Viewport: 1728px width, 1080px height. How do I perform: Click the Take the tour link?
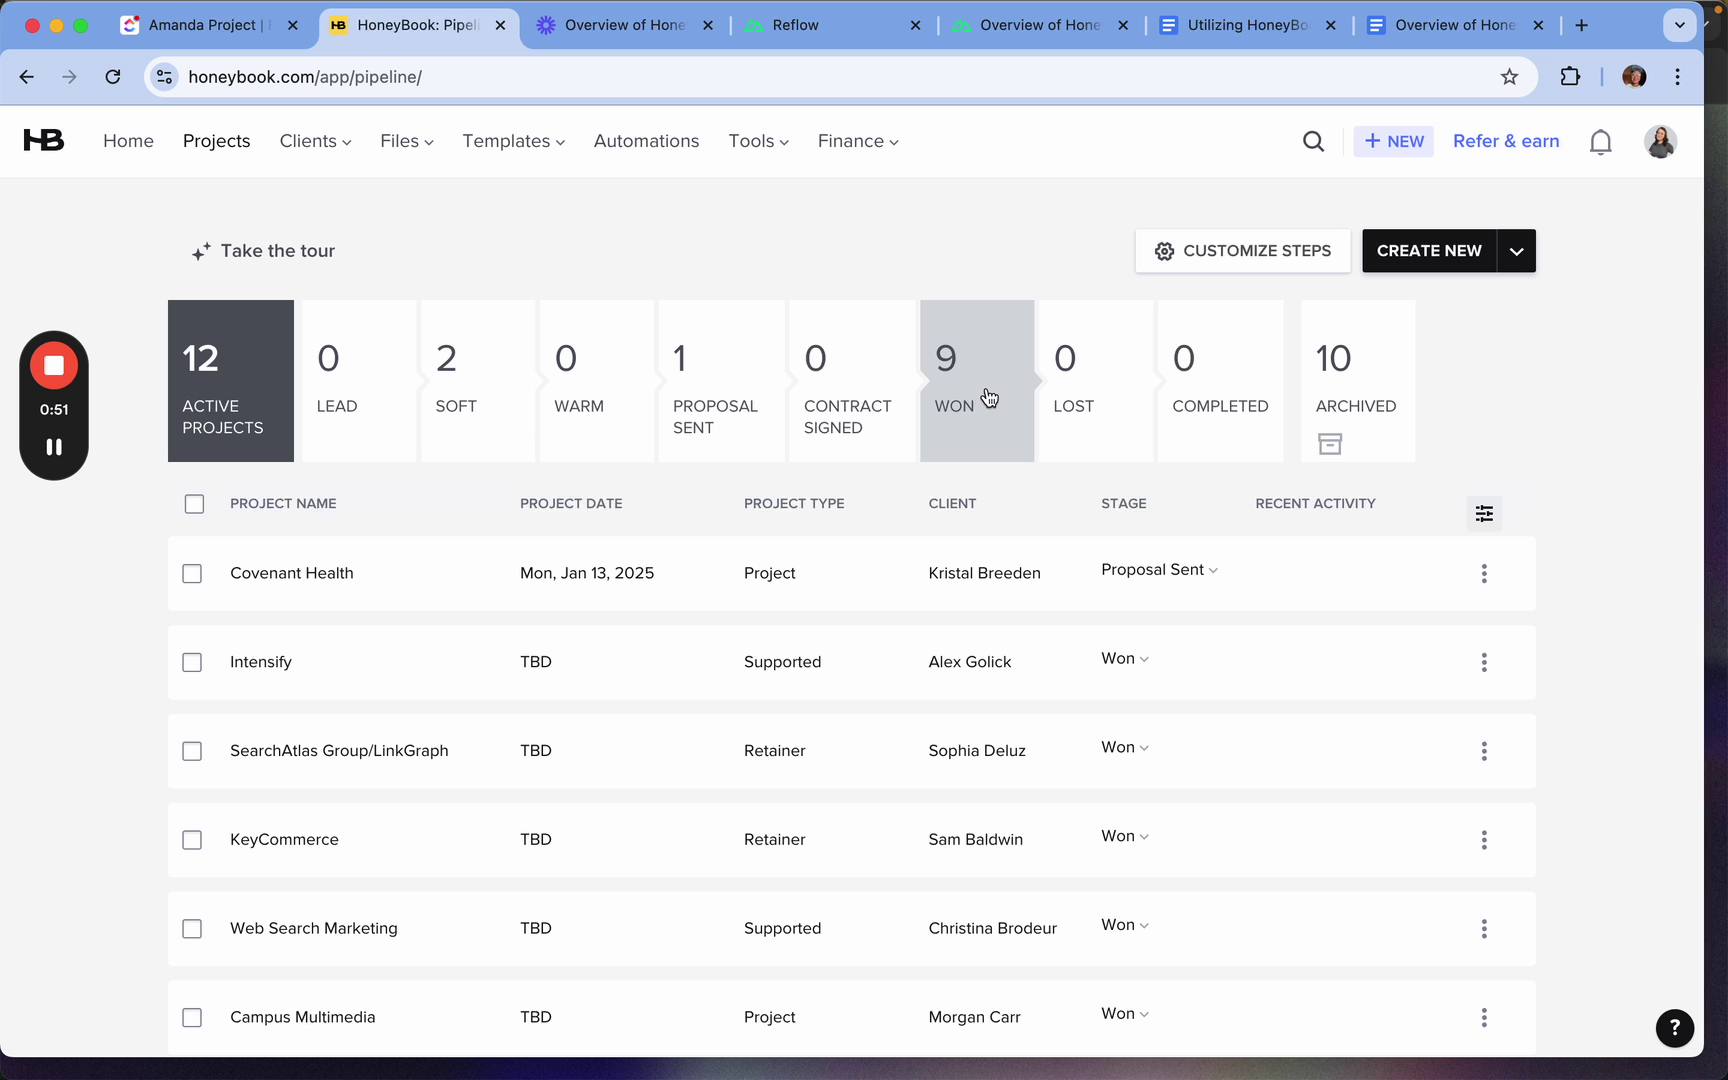coord(264,251)
